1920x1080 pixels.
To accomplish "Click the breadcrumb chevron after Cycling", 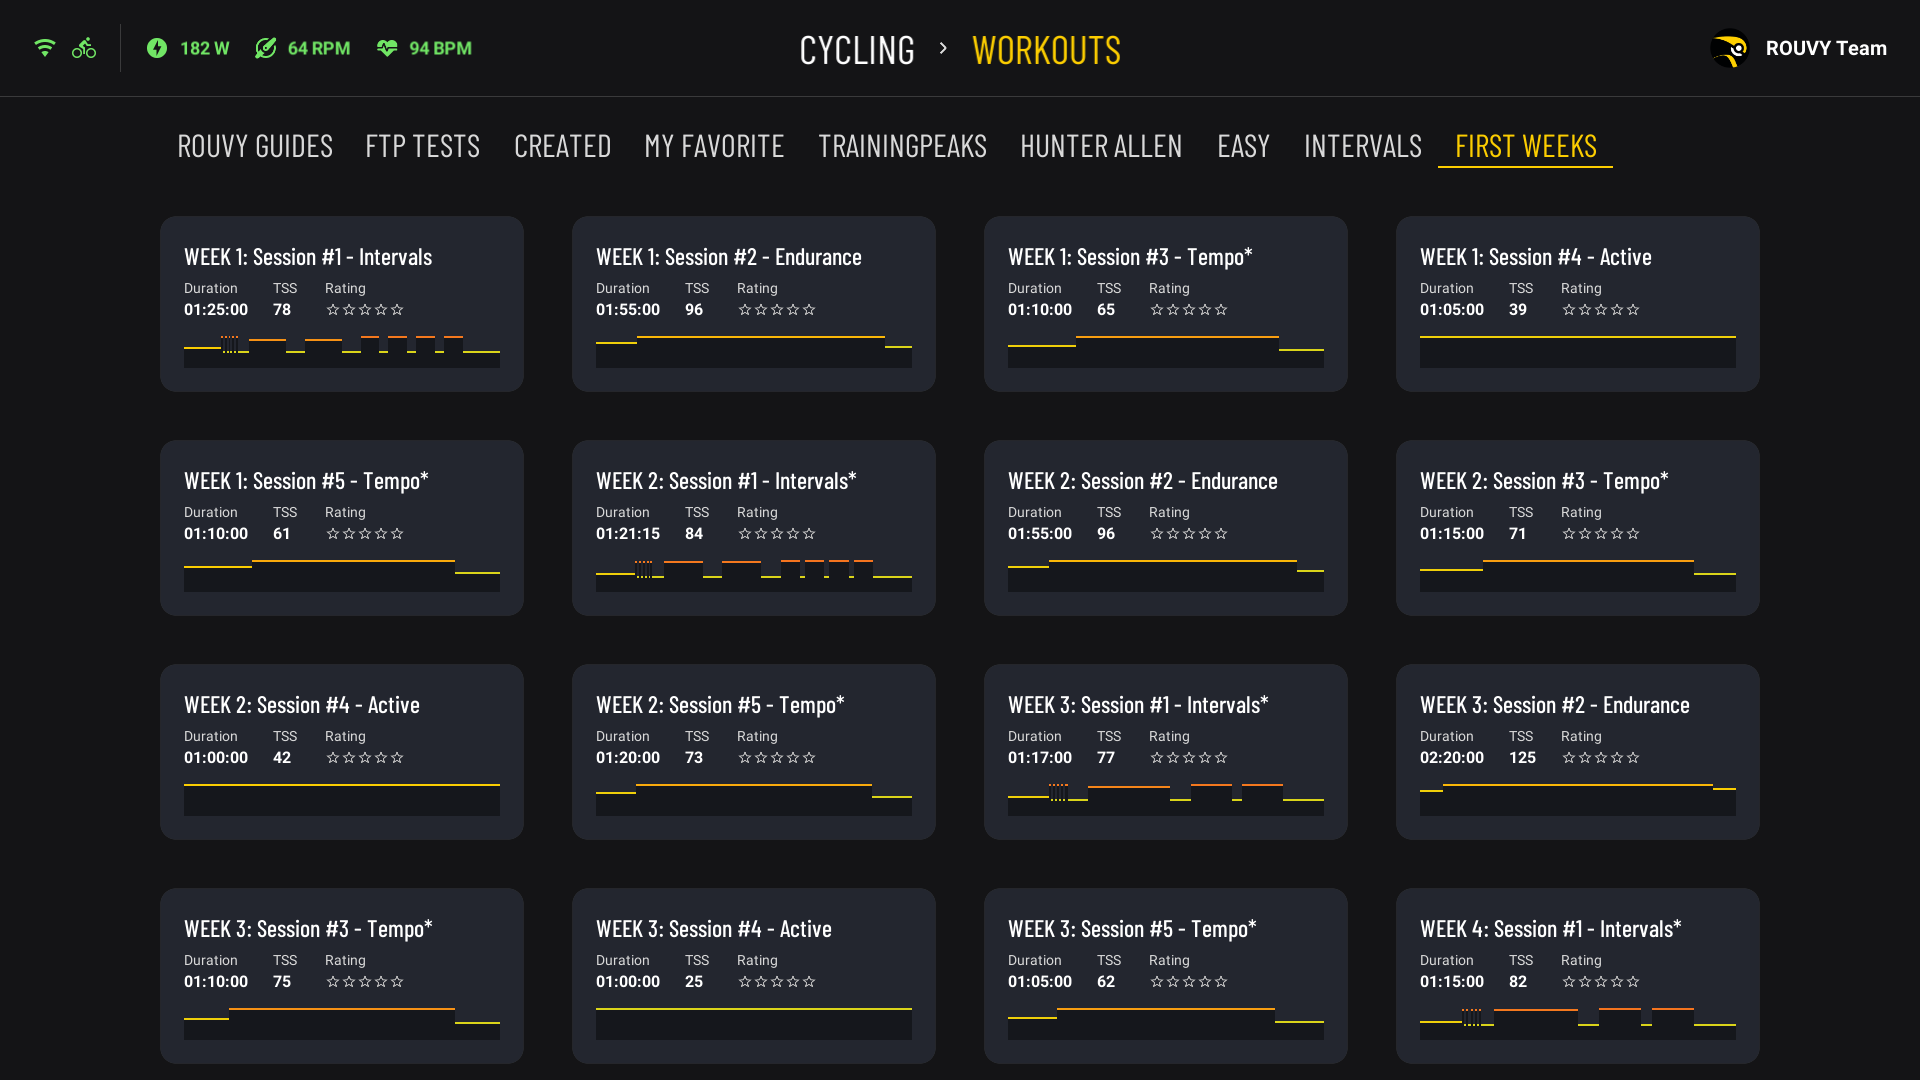I will 943,48.
